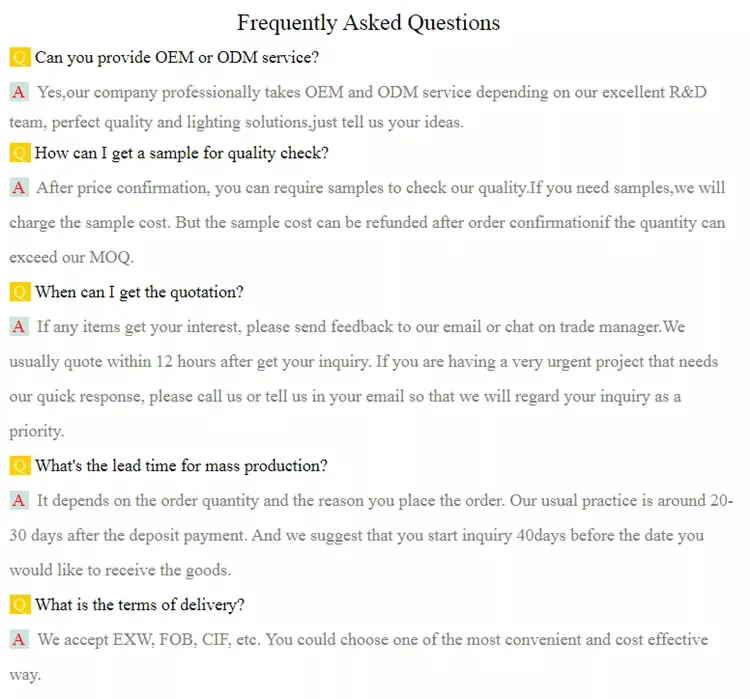Click the Q icon beside quotation question
Image resolution: width=750 pixels, height=699 pixels.
(x=19, y=292)
